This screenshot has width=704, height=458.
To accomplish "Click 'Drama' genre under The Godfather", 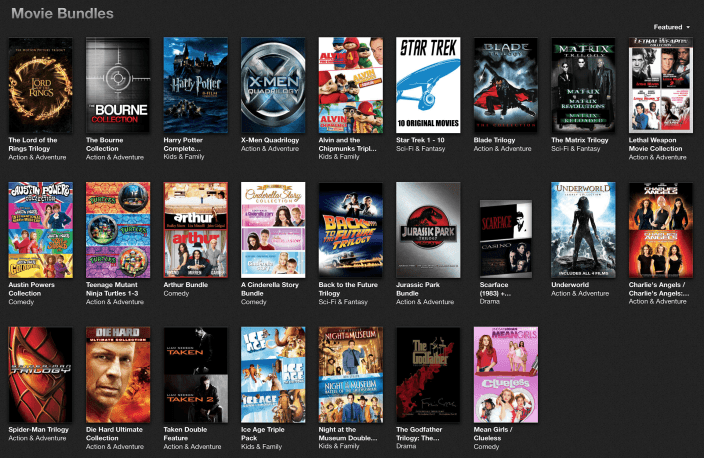I will click(x=406, y=446).
